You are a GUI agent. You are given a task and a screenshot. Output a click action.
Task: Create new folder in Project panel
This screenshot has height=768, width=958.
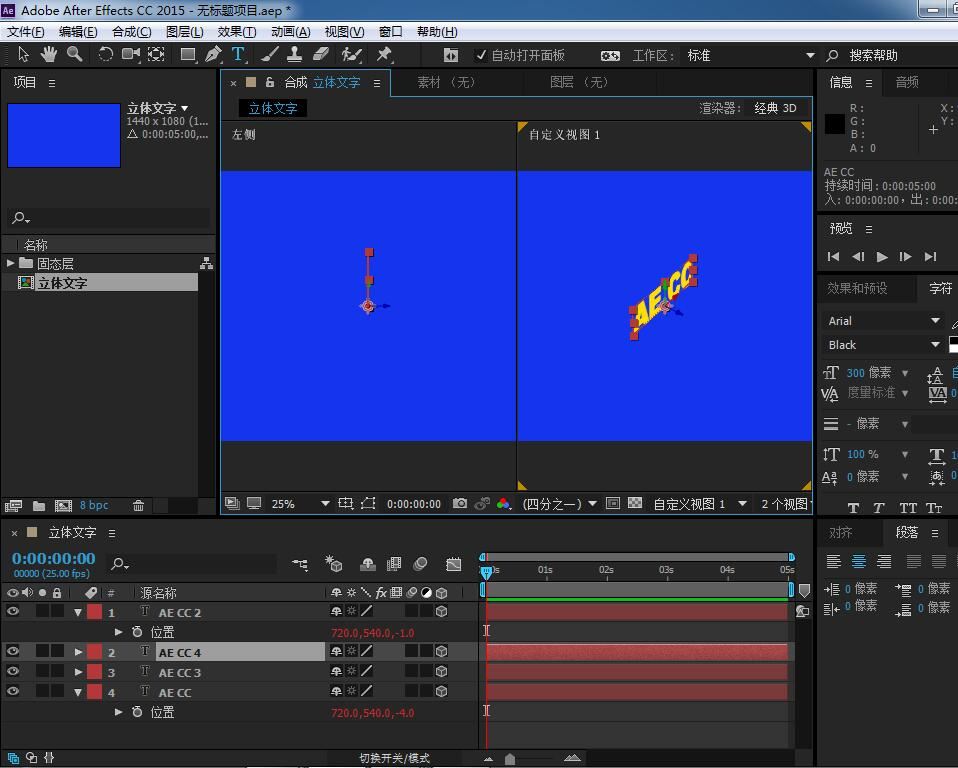click(38, 505)
